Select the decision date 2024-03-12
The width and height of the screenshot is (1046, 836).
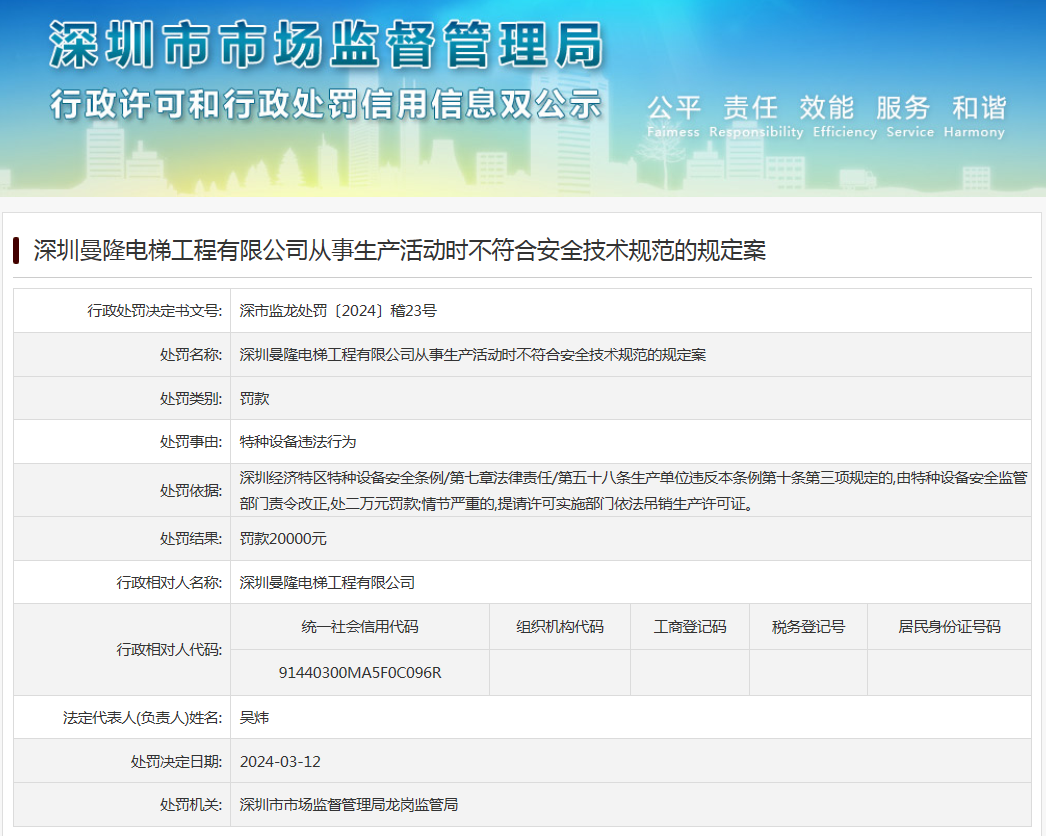click(280, 762)
